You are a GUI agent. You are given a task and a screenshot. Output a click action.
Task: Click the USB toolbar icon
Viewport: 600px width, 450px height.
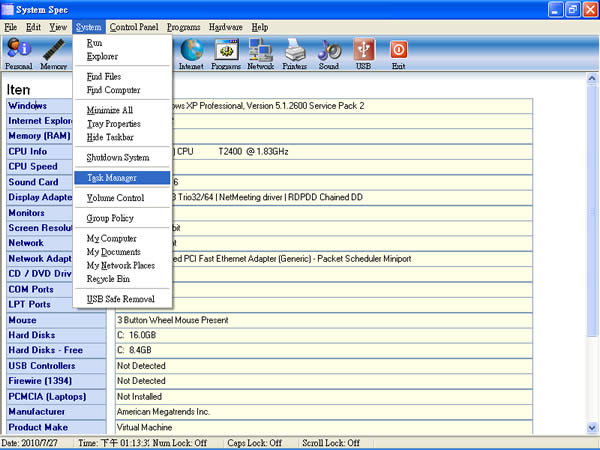[x=364, y=54]
